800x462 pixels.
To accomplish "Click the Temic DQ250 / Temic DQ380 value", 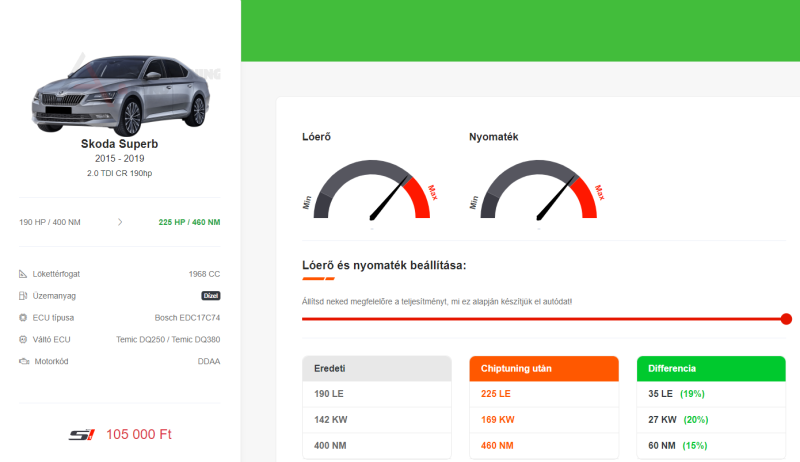I will coord(168,339).
